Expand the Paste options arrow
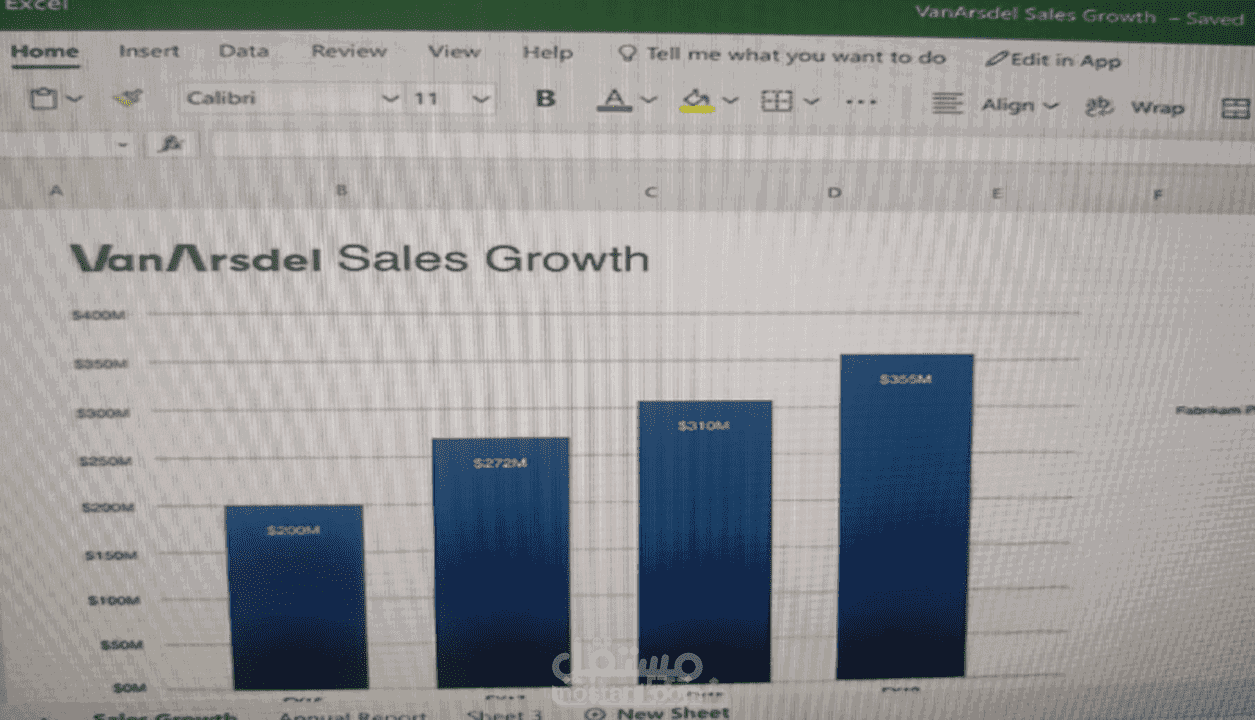 click(74, 99)
